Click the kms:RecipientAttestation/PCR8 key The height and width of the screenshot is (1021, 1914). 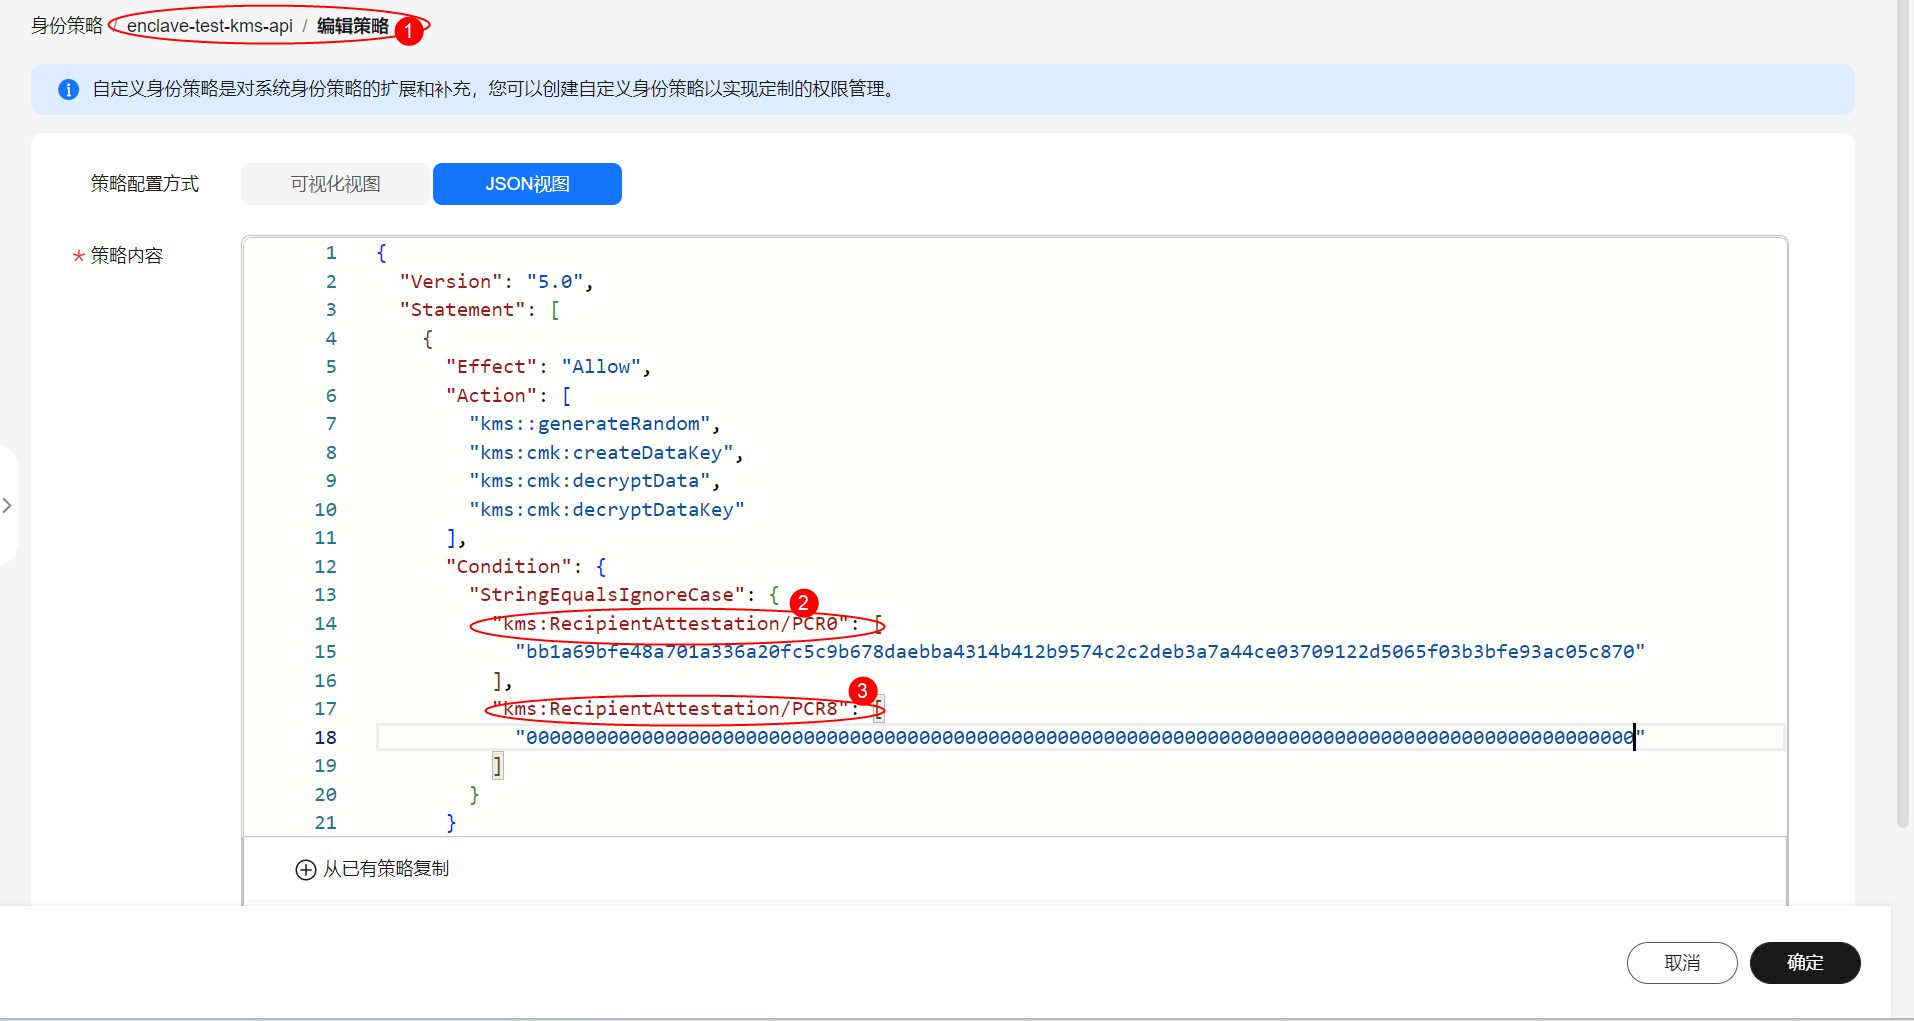[x=670, y=709]
